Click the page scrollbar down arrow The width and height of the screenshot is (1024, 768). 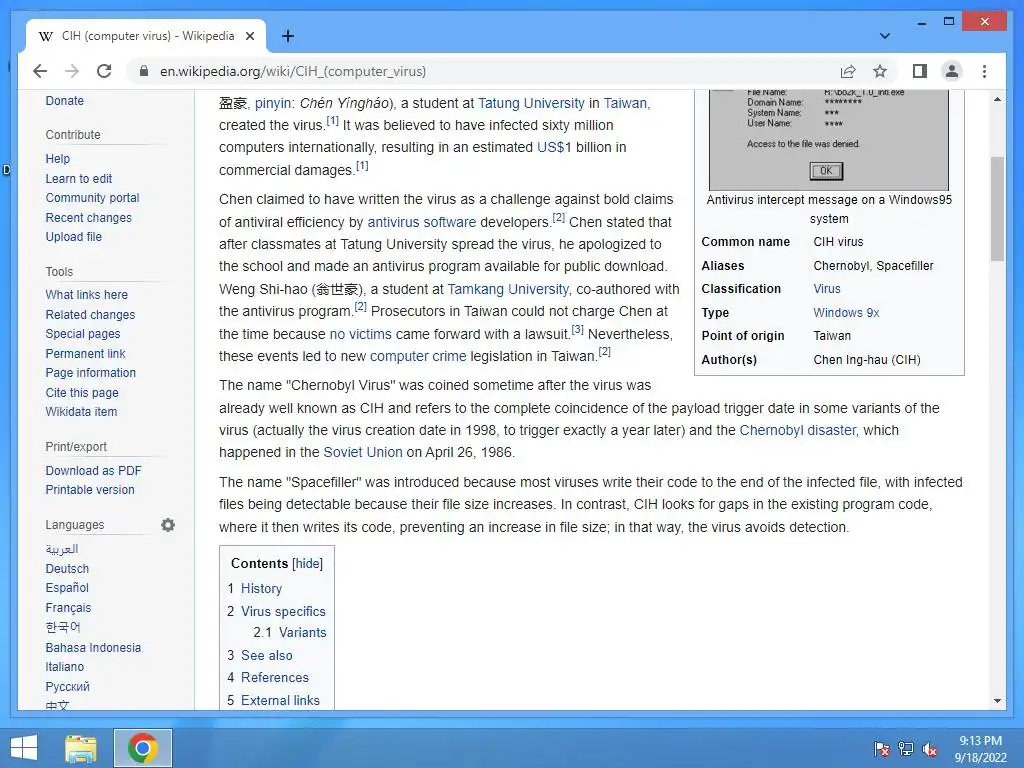coord(997,701)
